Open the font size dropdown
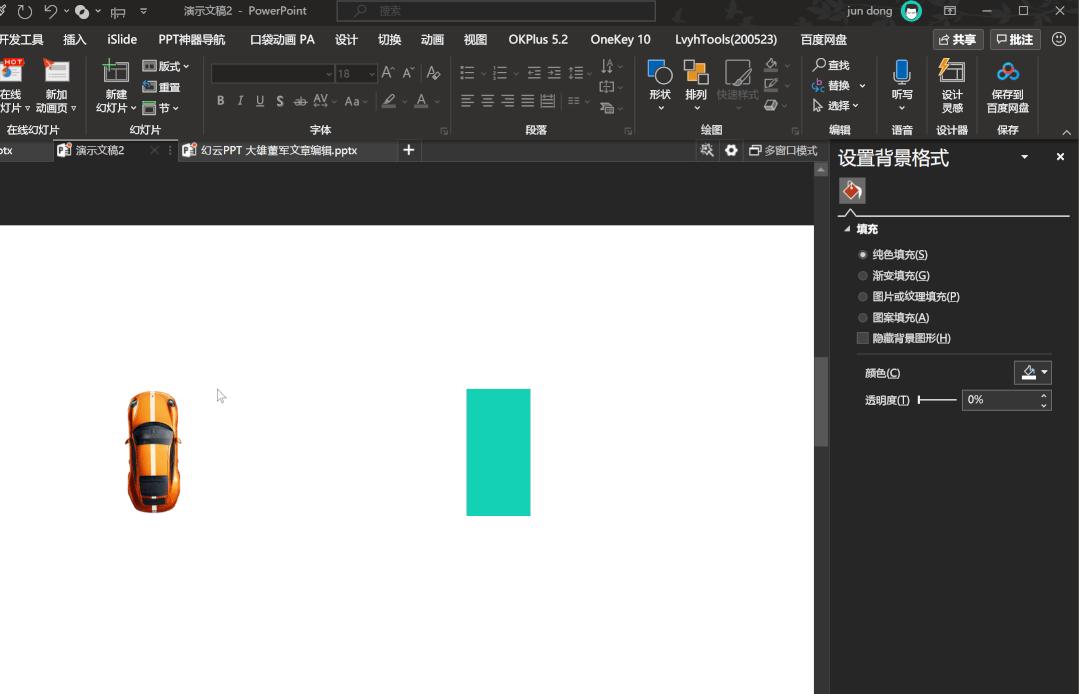 pos(371,74)
